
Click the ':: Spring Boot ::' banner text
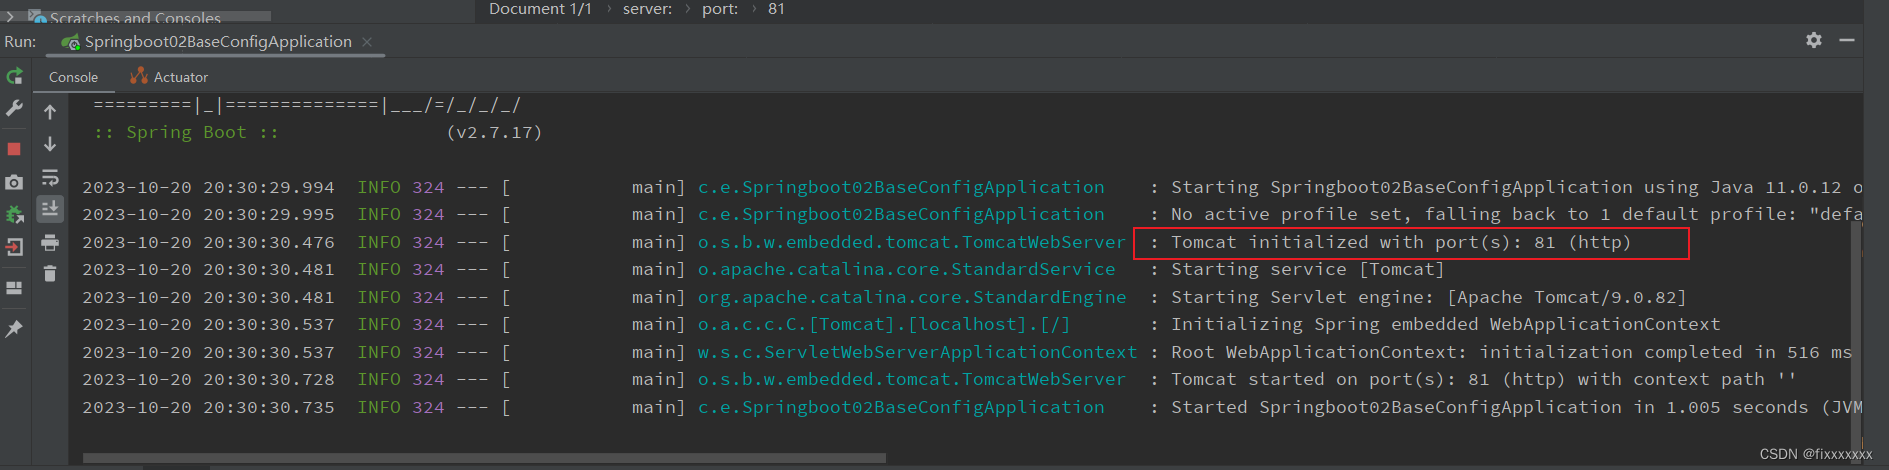186,133
